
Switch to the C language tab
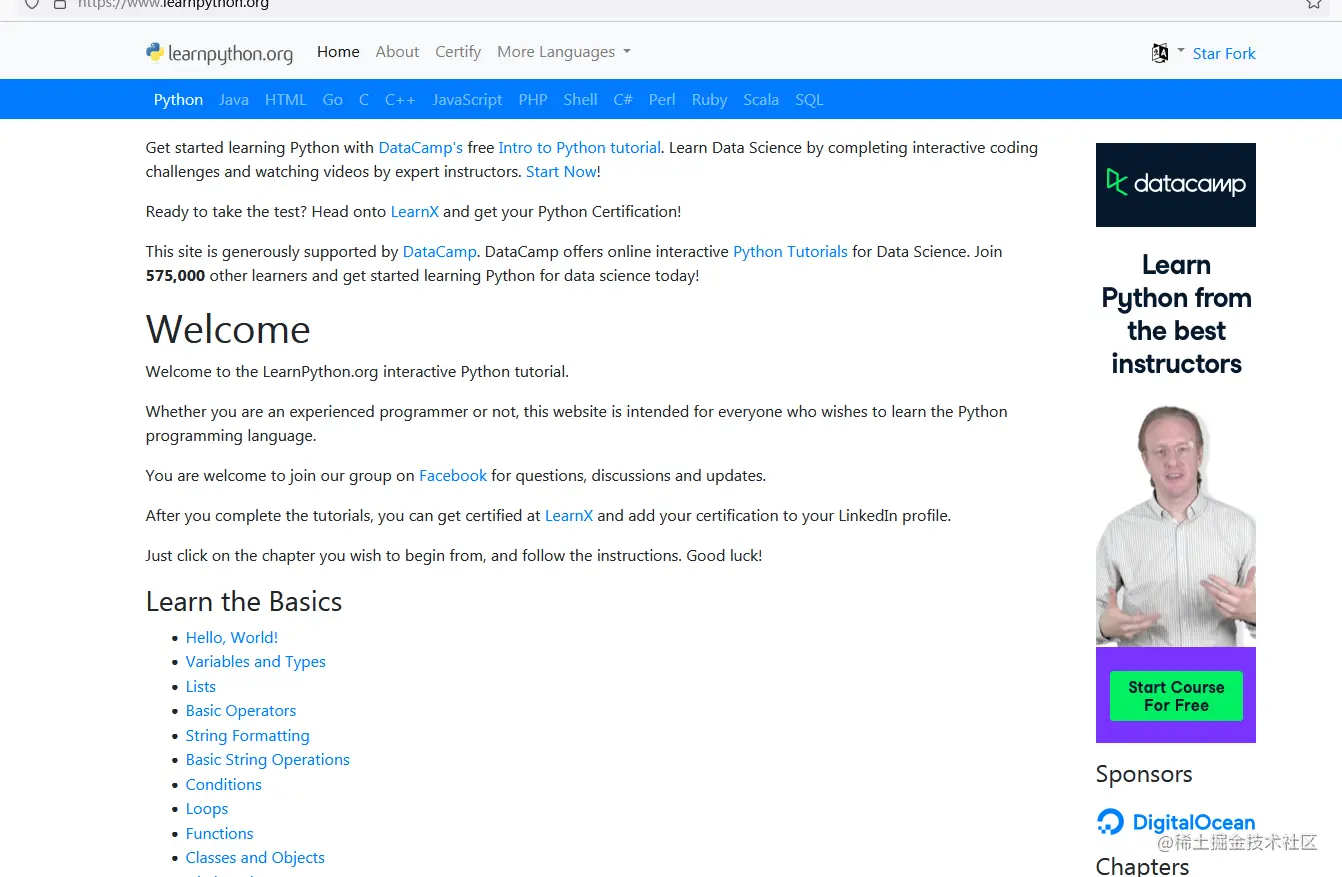click(364, 100)
